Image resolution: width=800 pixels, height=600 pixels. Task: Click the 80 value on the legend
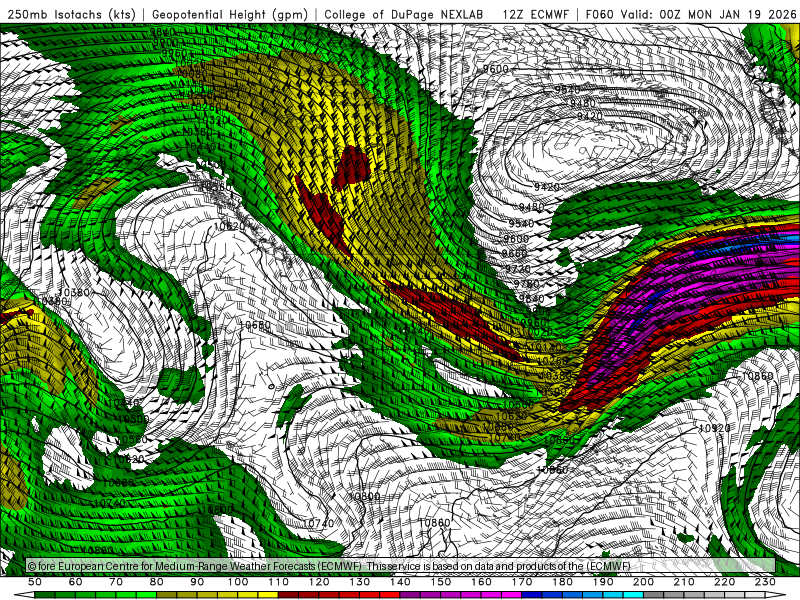pos(157,582)
